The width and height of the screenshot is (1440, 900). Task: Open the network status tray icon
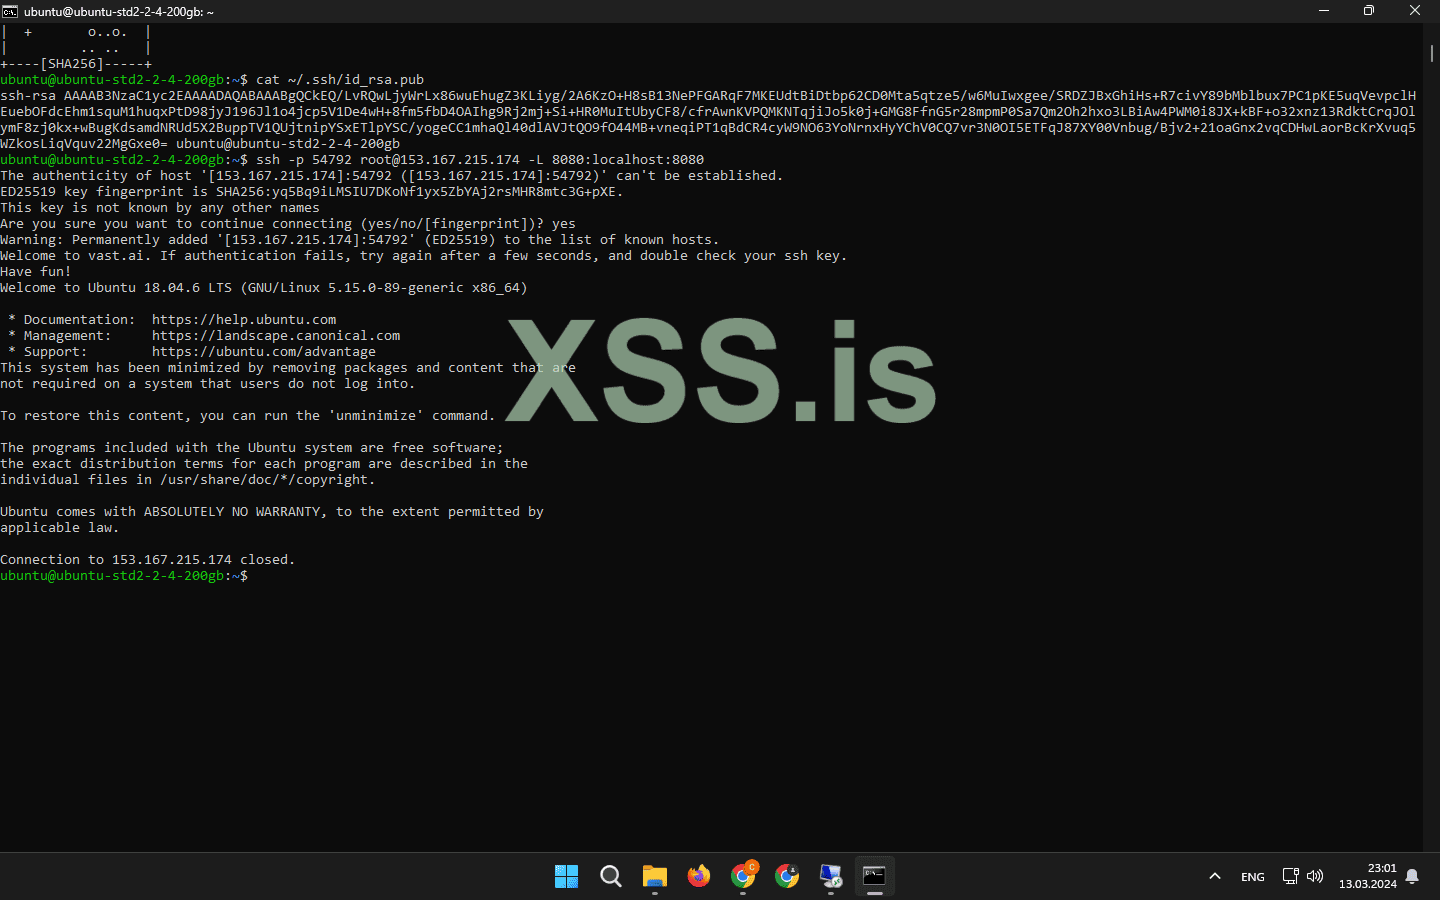1291,877
